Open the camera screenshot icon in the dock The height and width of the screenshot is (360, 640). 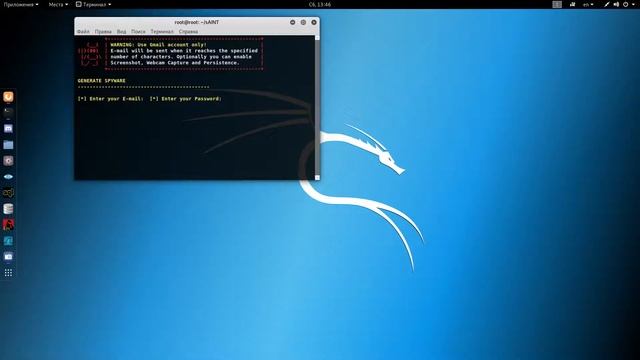(x=8, y=256)
